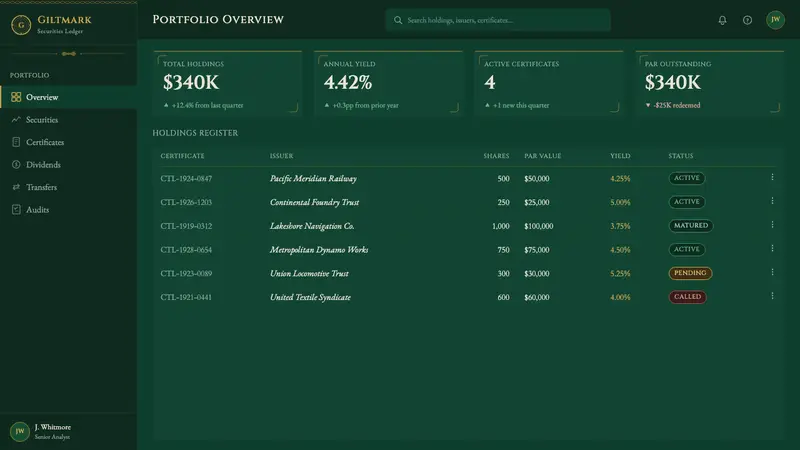Open issuer Union Locomotive Trust

(309, 273)
